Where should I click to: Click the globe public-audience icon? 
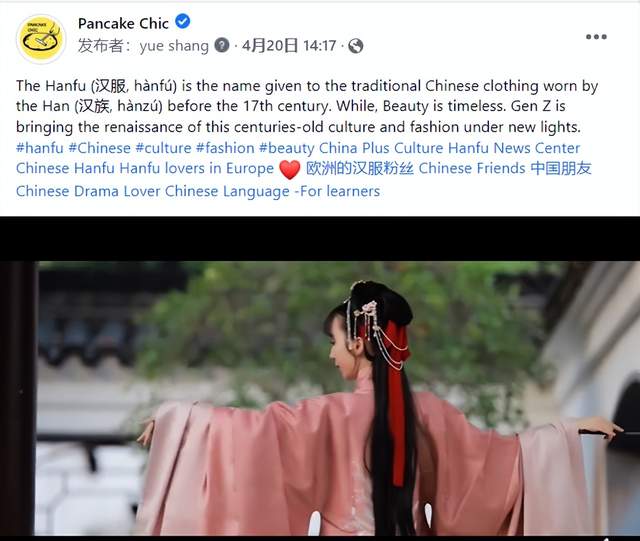pyautogui.click(x=356, y=46)
